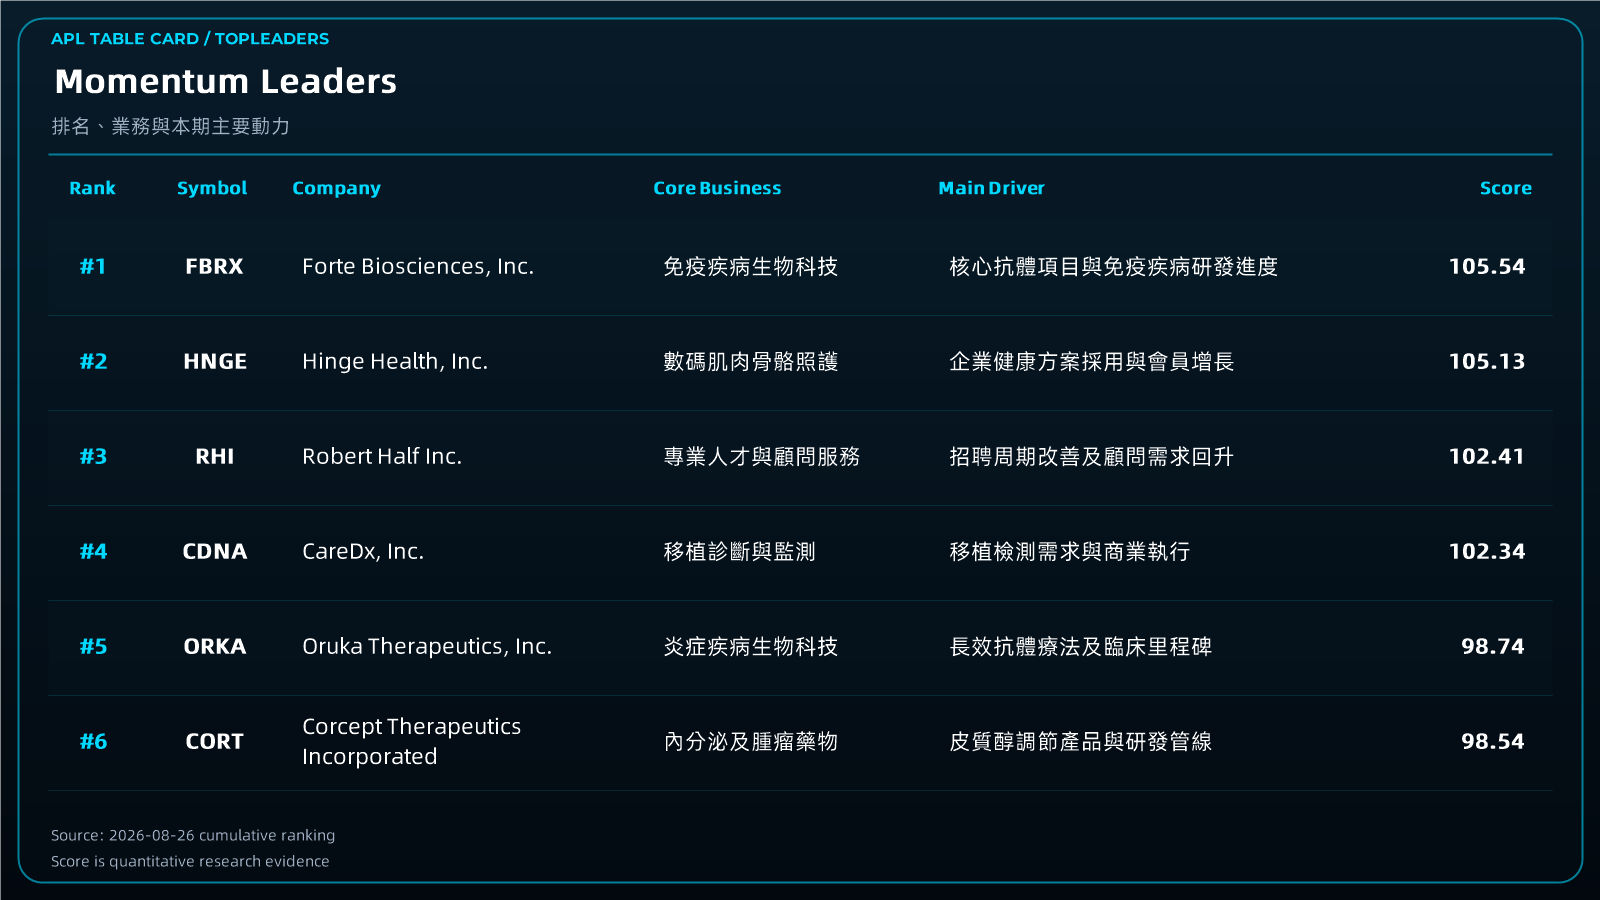Screen dimensions: 1600x900
Task: Click the score 102.34
Action: 1487,552
